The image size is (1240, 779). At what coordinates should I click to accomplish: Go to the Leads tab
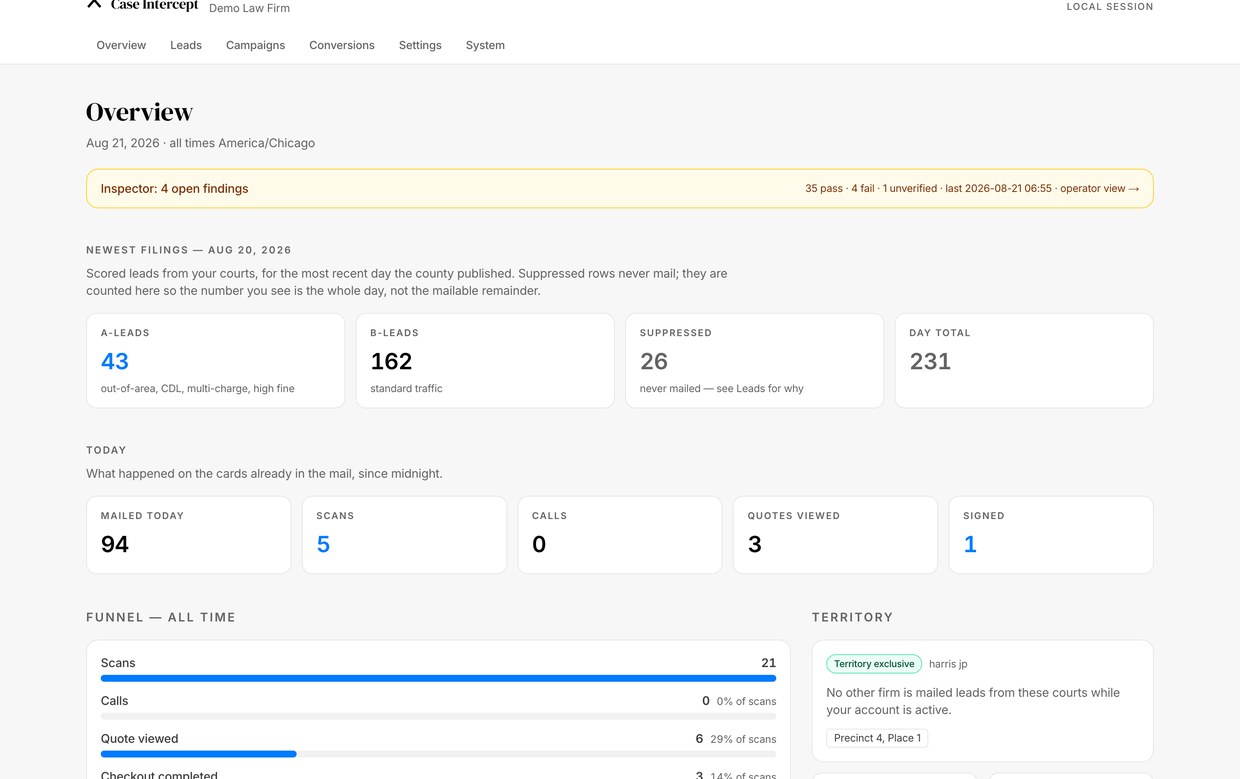click(186, 45)
